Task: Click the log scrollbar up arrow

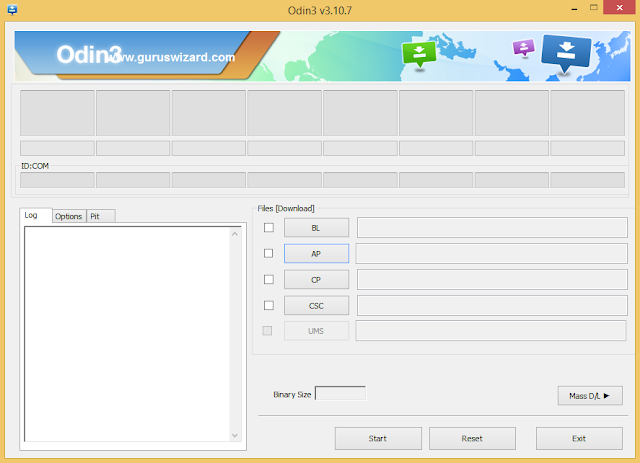Action: (x=235, y=234)
